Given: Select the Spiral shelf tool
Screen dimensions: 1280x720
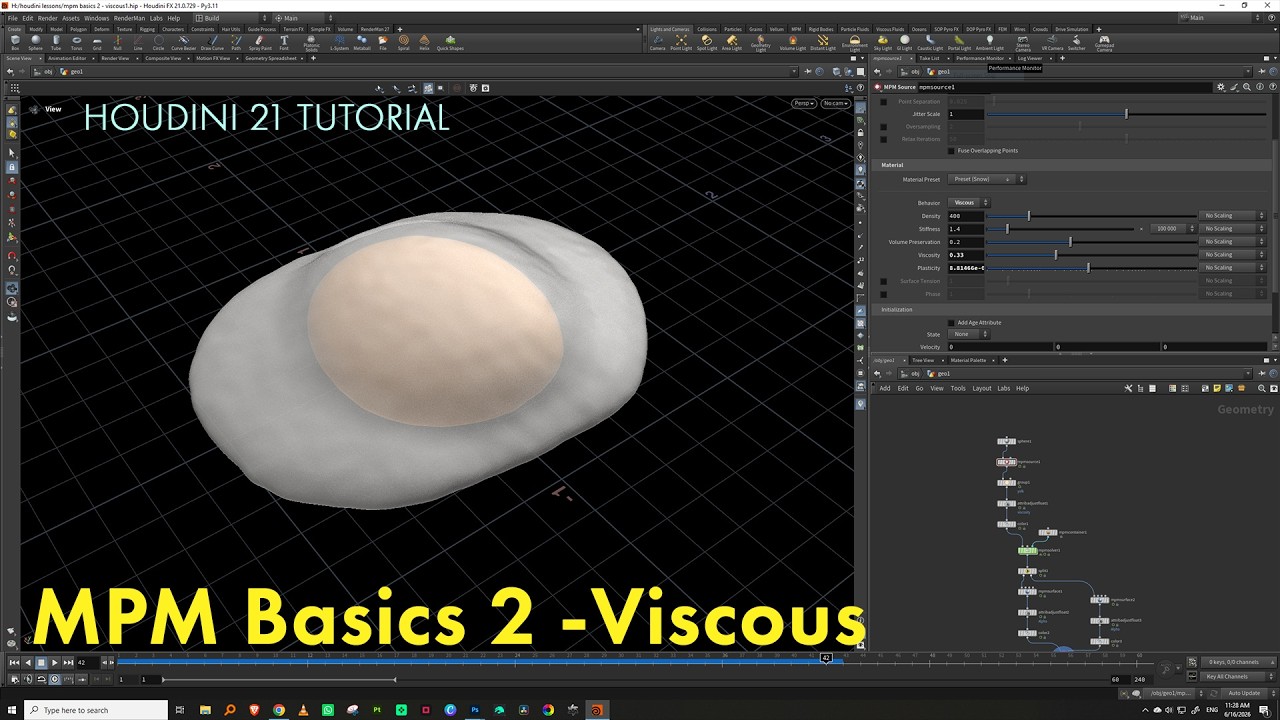Looking at the screenshot, I should point(403,42).
